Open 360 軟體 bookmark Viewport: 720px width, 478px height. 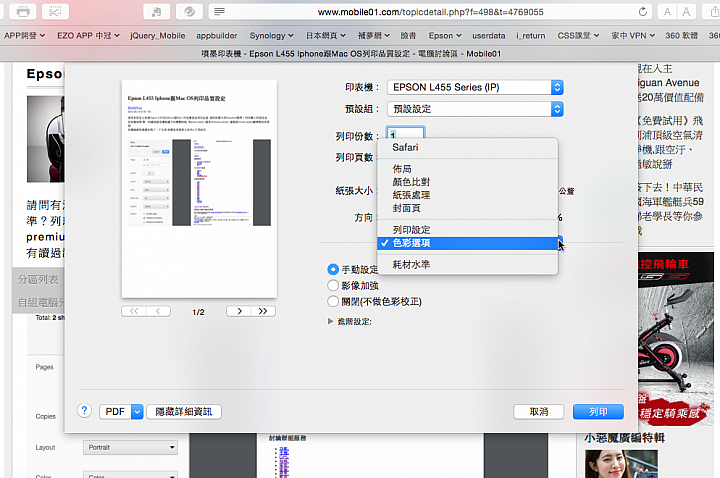point(681,35)
